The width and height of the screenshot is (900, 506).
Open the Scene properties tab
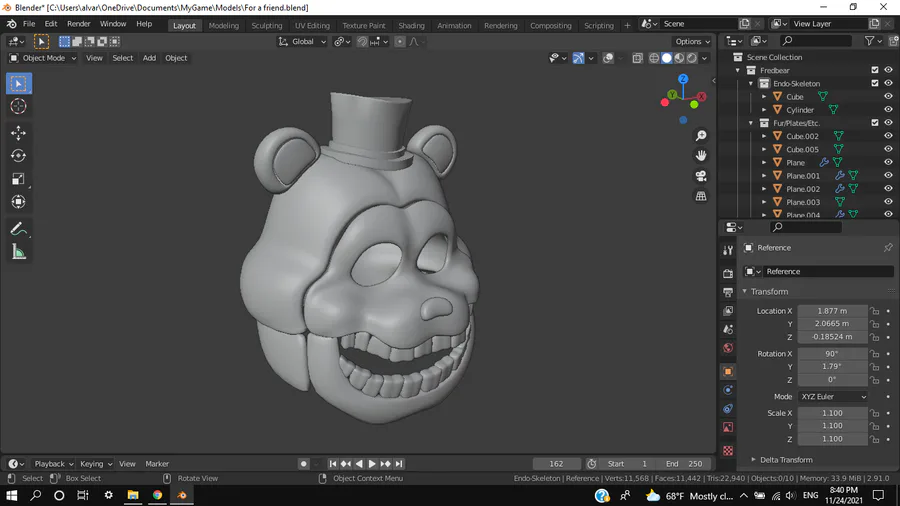point(728,330)
